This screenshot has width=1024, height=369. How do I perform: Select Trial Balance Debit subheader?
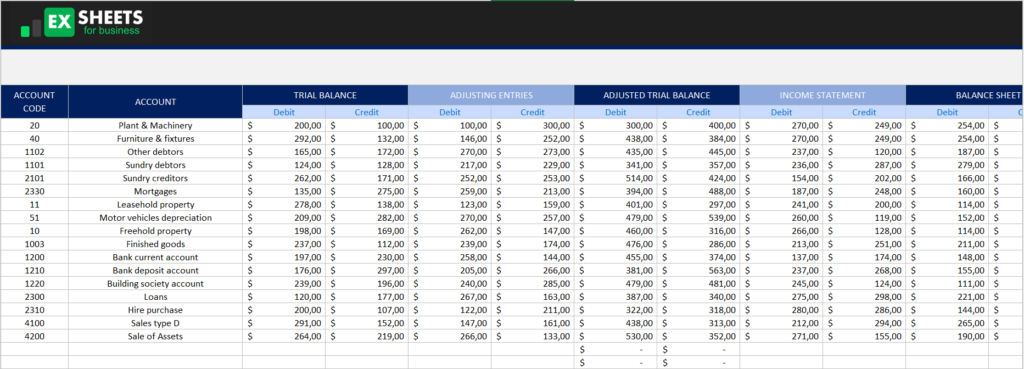pyautogui.click(x=284, y=112)
